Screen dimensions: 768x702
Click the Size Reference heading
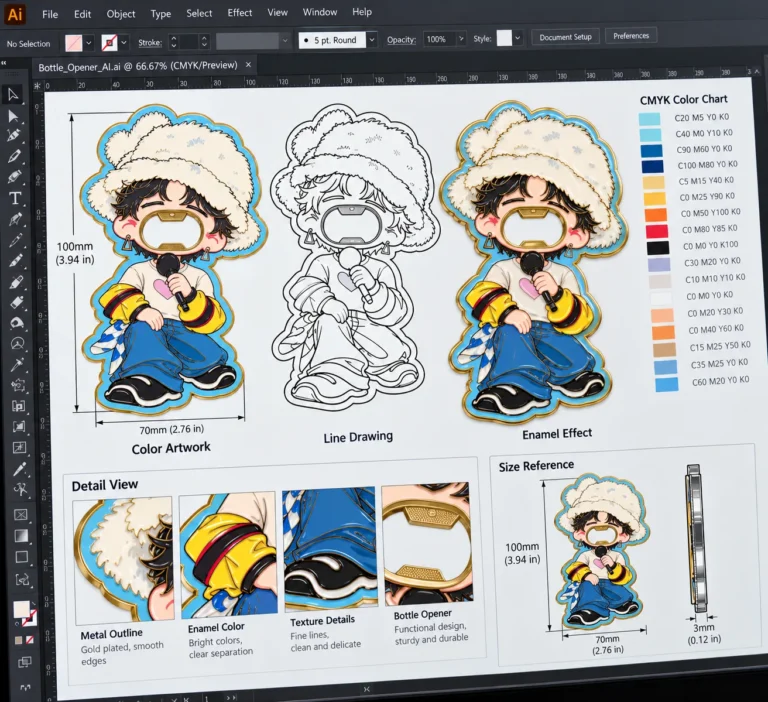click(x=536, y=465)
